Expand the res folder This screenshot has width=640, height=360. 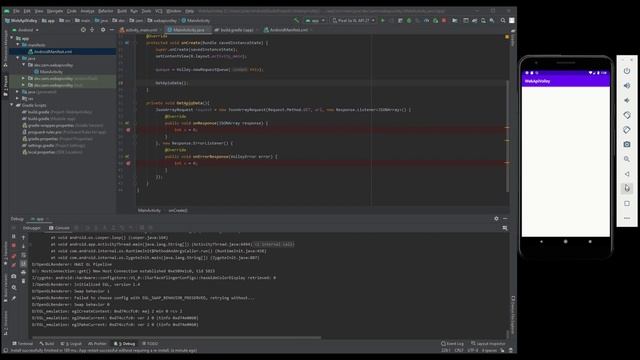pos(18,98)
